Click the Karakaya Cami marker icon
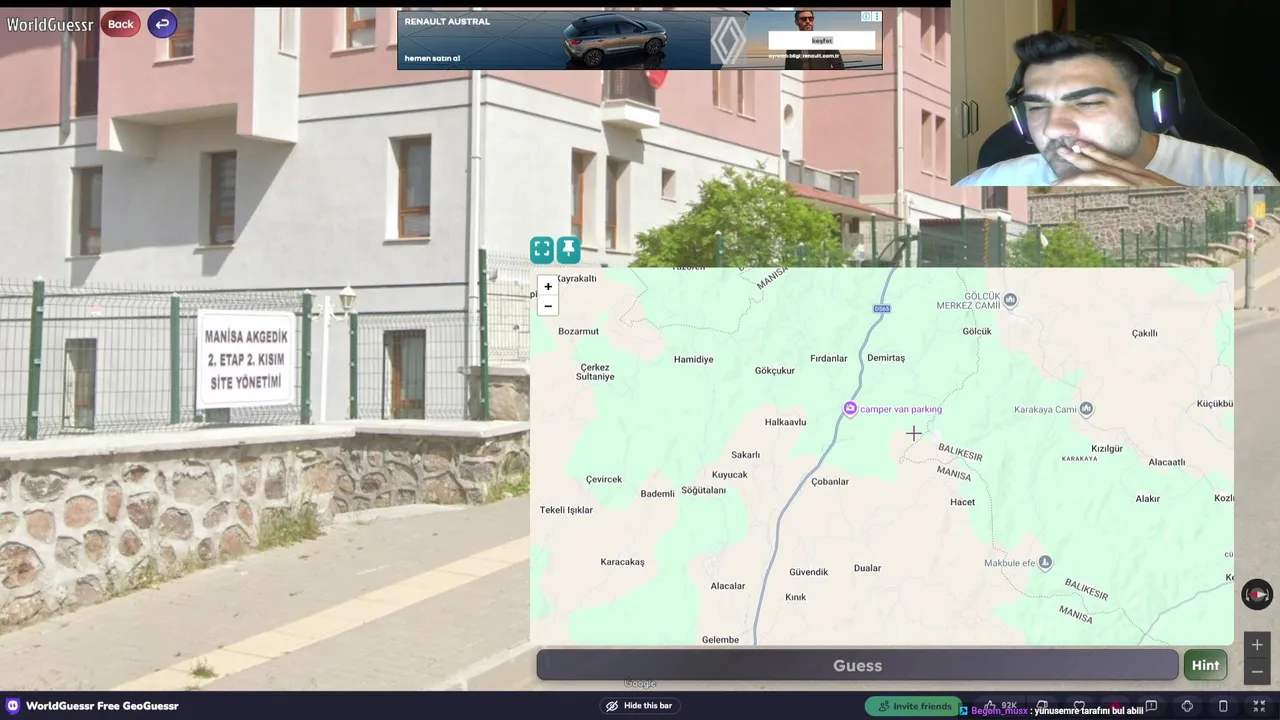 coord(1086,409)
